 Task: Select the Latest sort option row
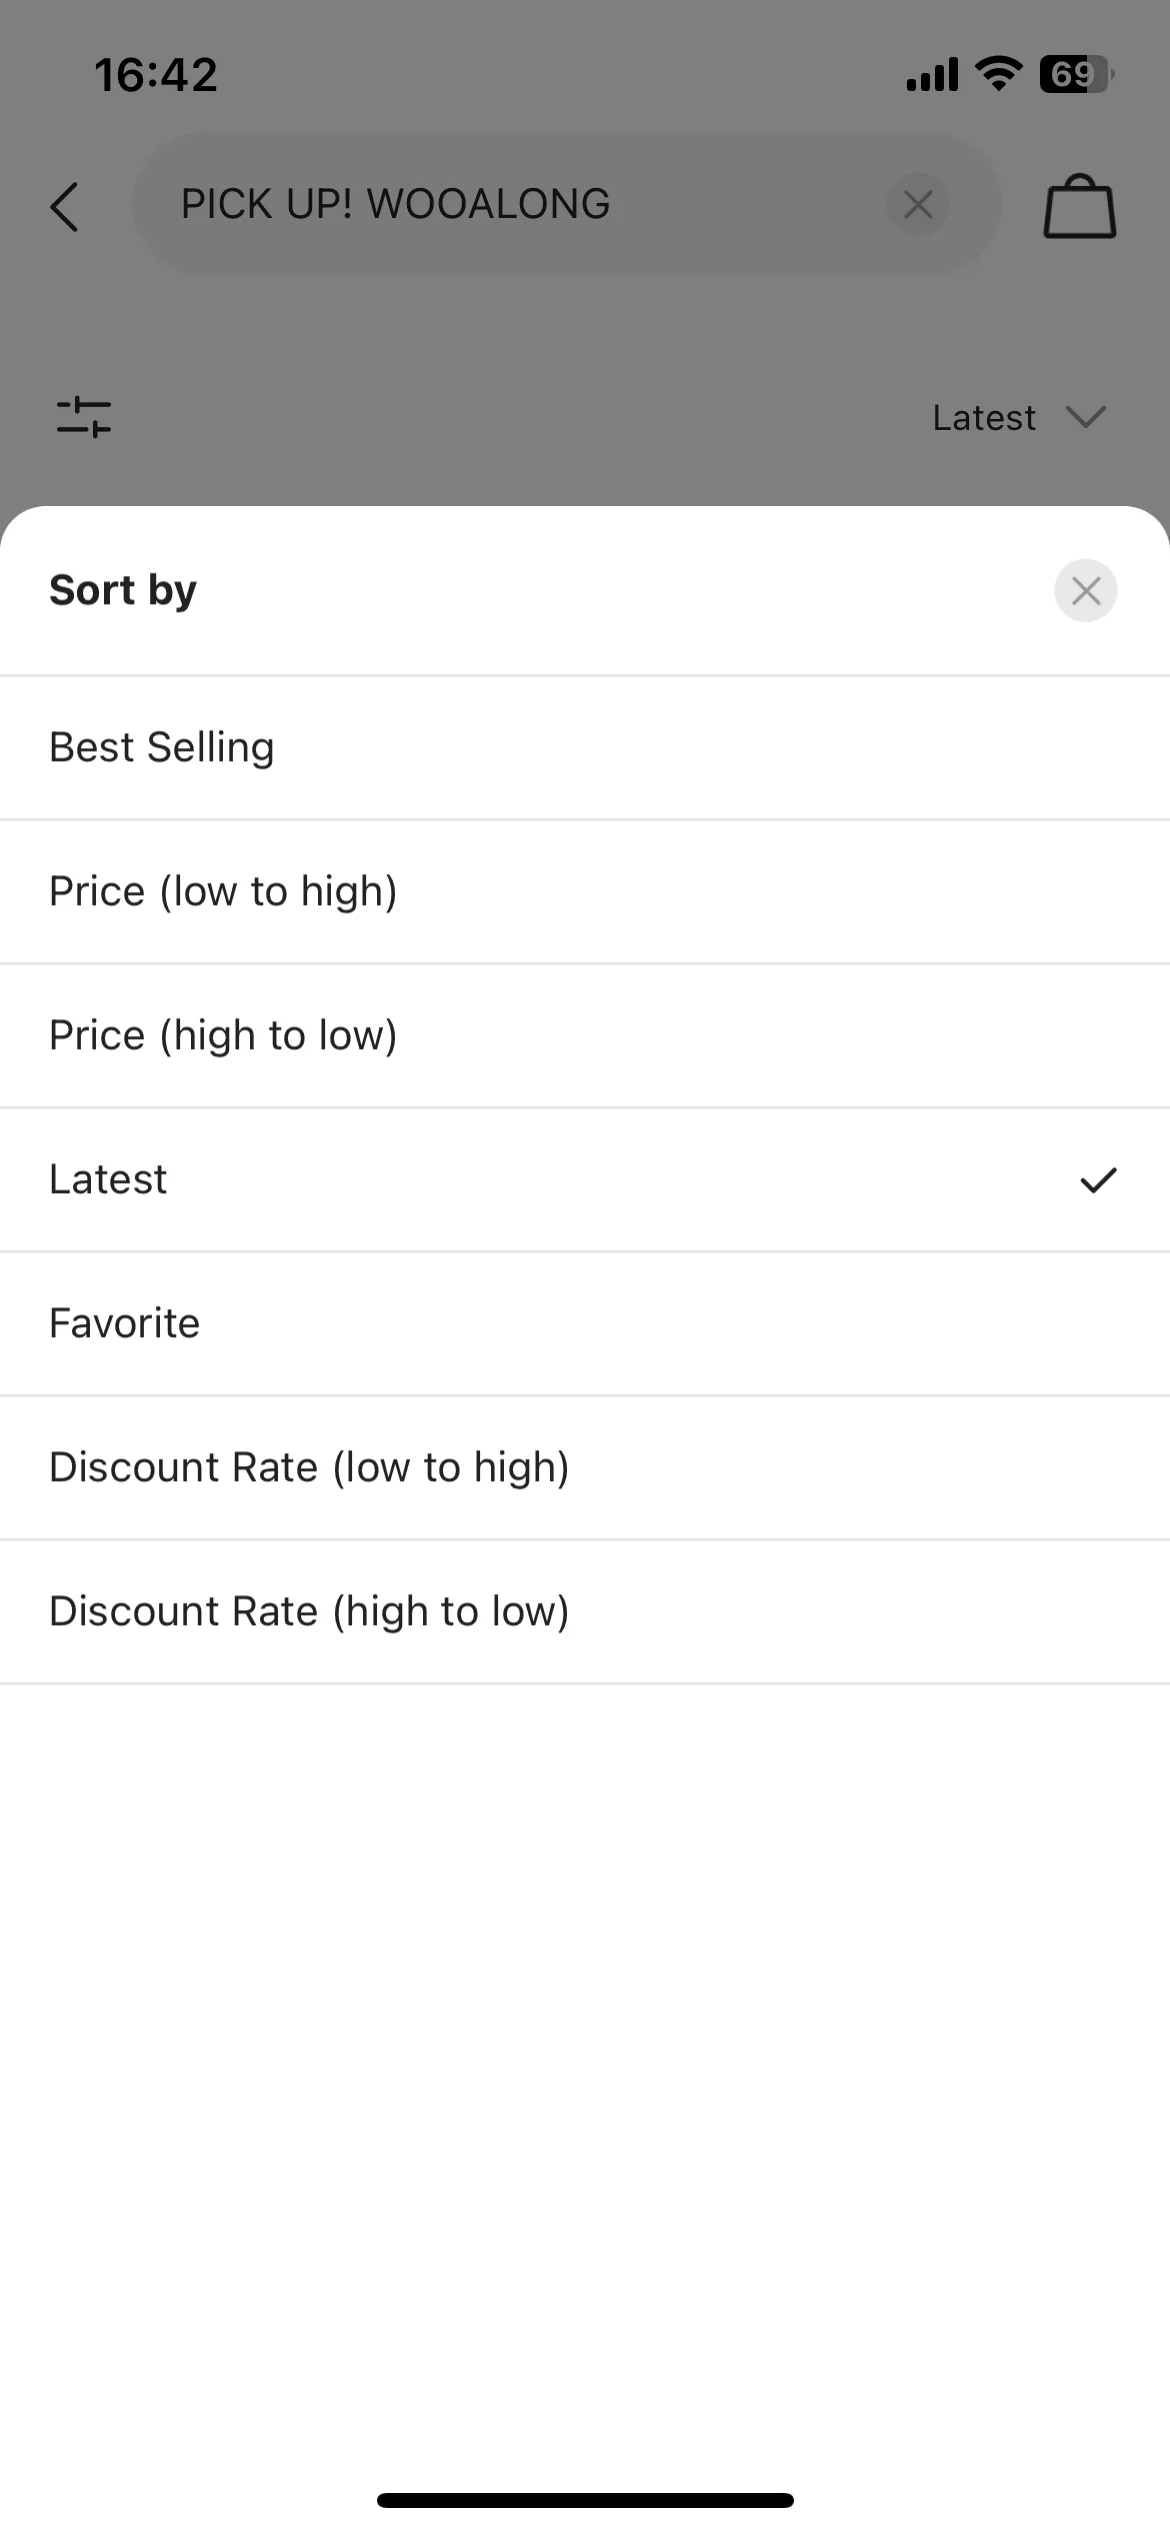click(x=585, y=1180)
